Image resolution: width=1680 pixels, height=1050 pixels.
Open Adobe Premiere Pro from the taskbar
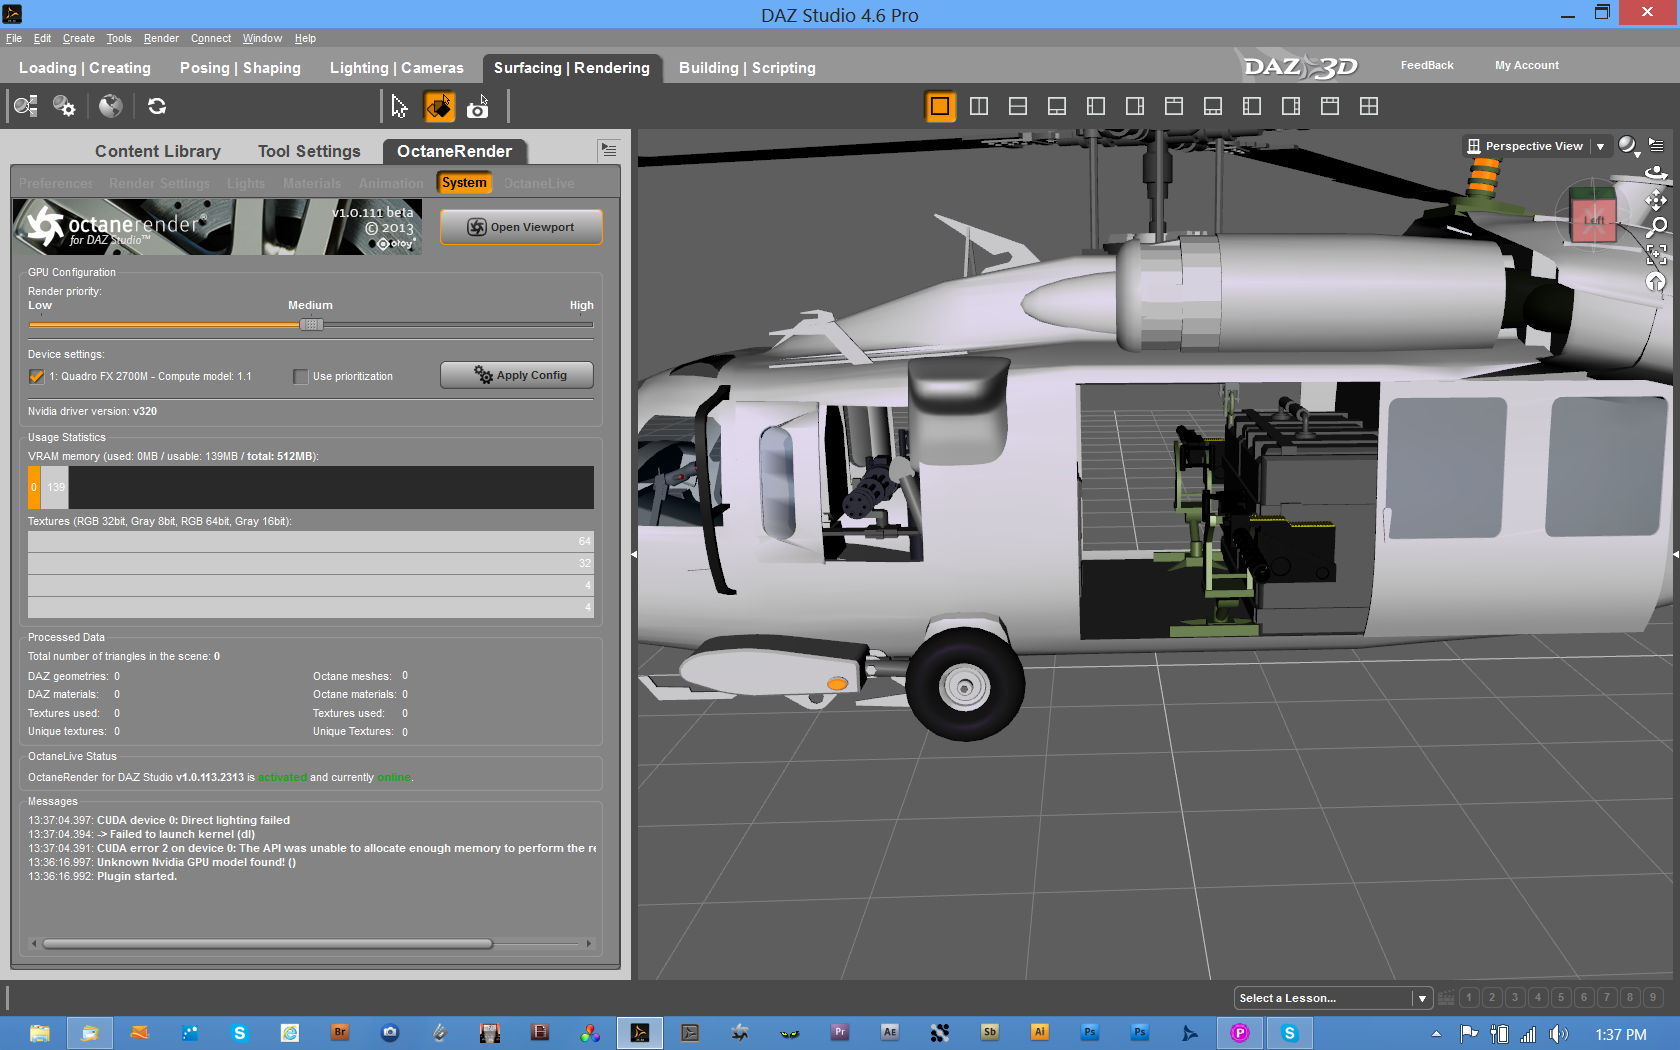pyautogui.click(x=840, y=1033)
